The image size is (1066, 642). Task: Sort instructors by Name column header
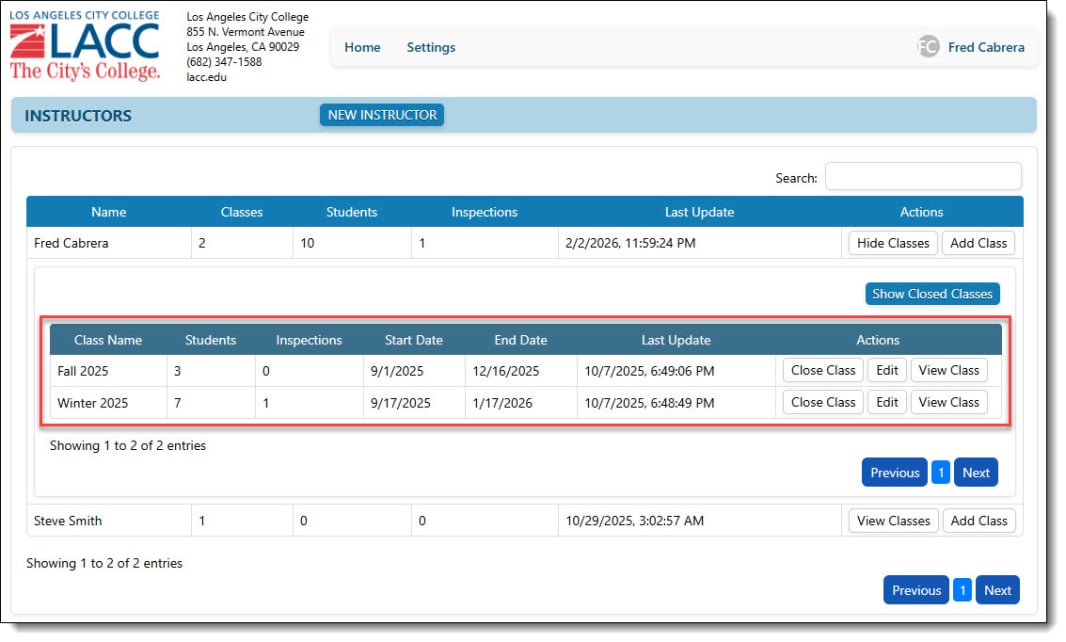point(109,212)
